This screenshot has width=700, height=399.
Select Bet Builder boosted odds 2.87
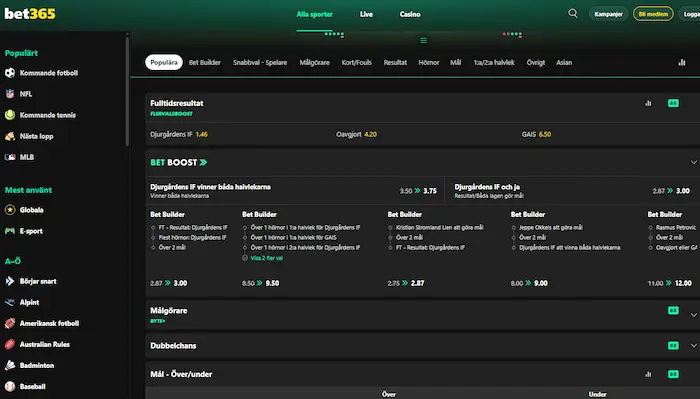click(x=406, y=283)
